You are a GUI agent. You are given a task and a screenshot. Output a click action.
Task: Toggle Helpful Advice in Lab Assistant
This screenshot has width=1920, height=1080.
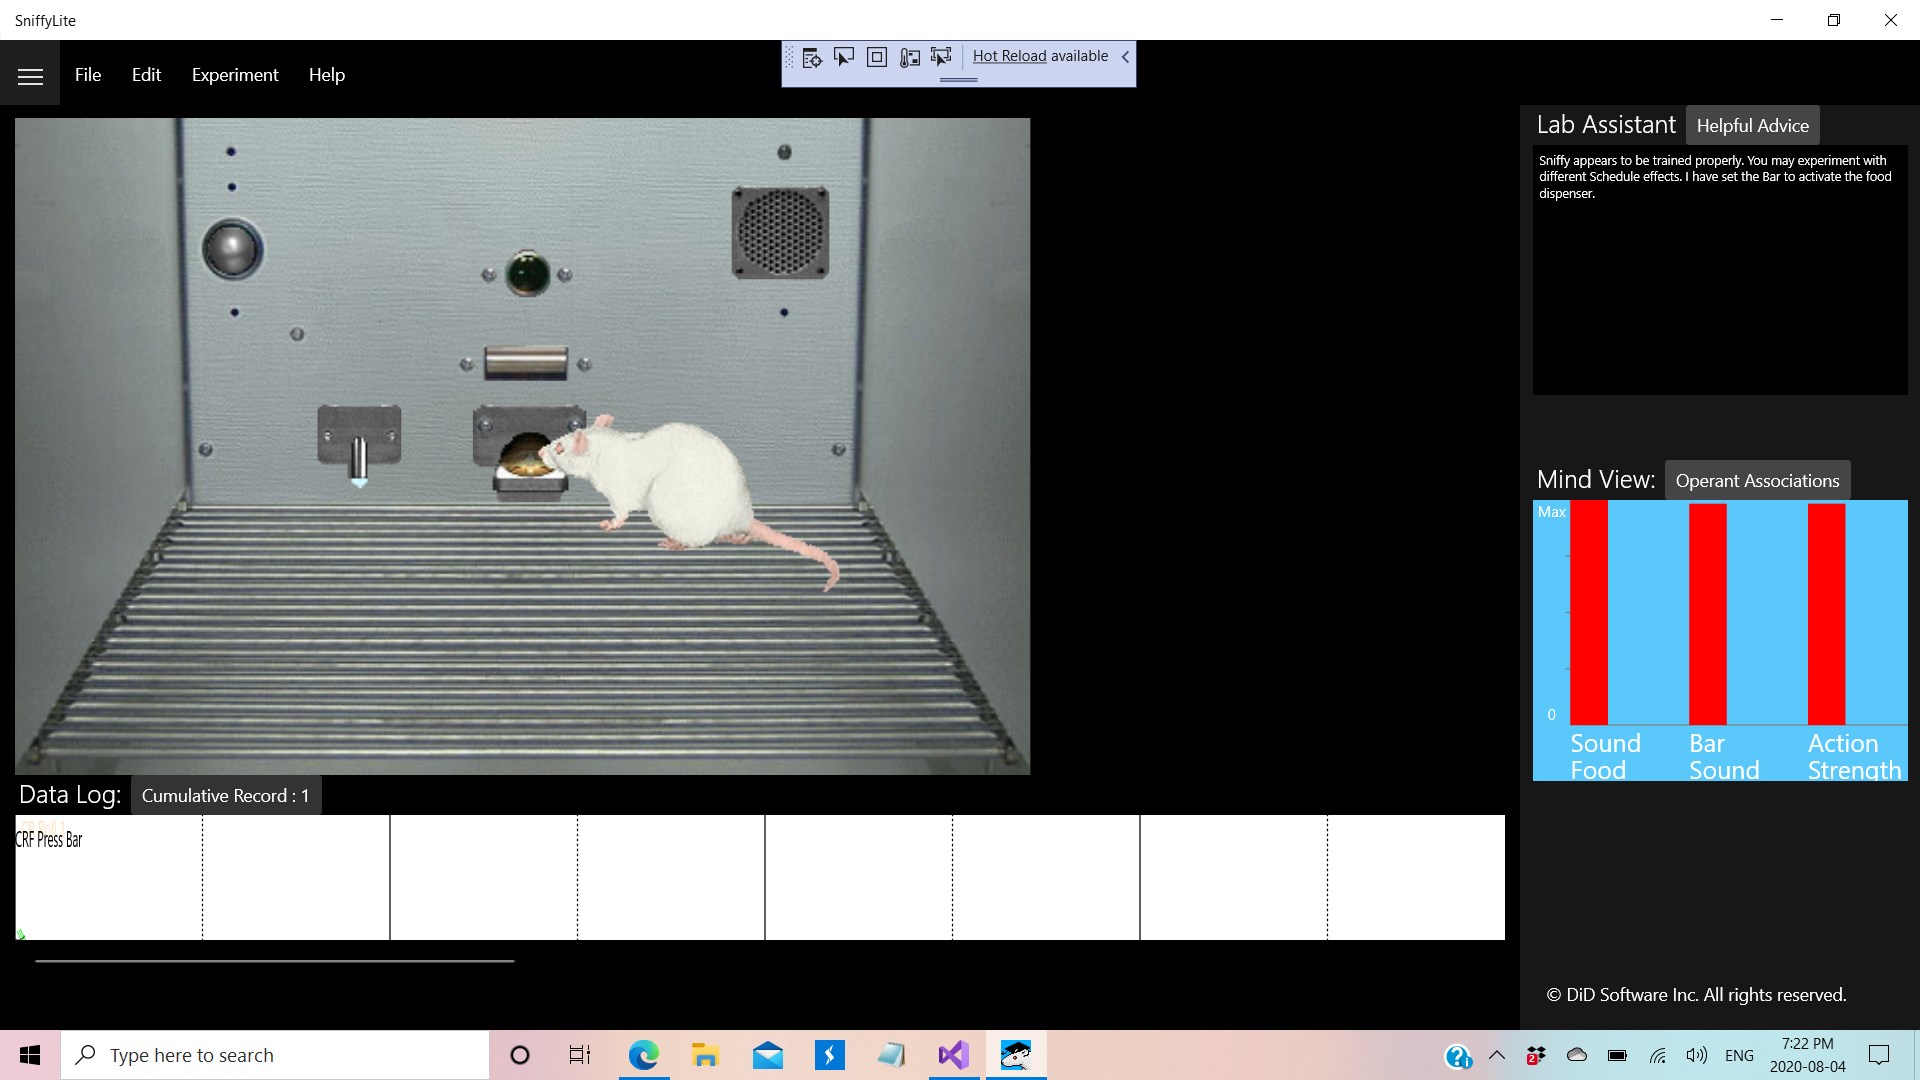pyautogui.click(x=1752, y=124)
